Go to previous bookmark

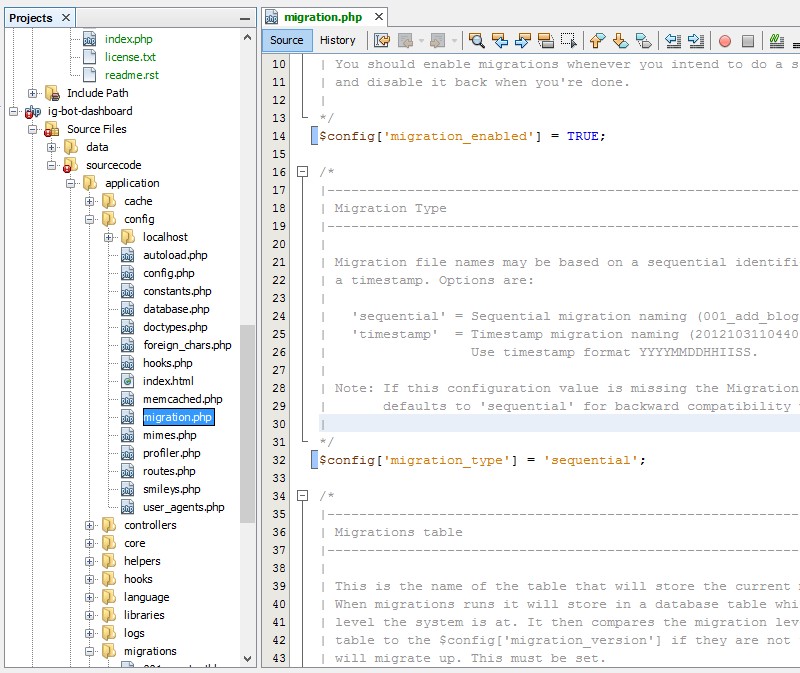coord(598,41)
